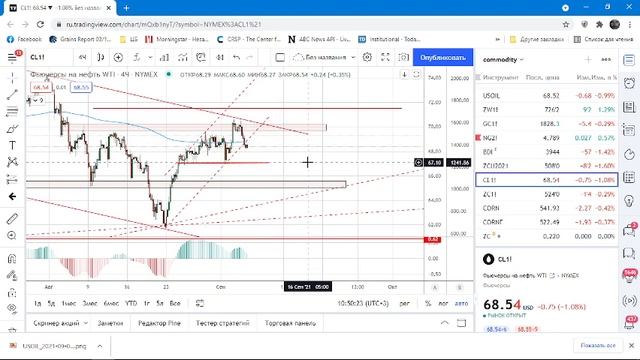
Task: Toggle hide all drawings eye icon
Action: tap(12, 308)
